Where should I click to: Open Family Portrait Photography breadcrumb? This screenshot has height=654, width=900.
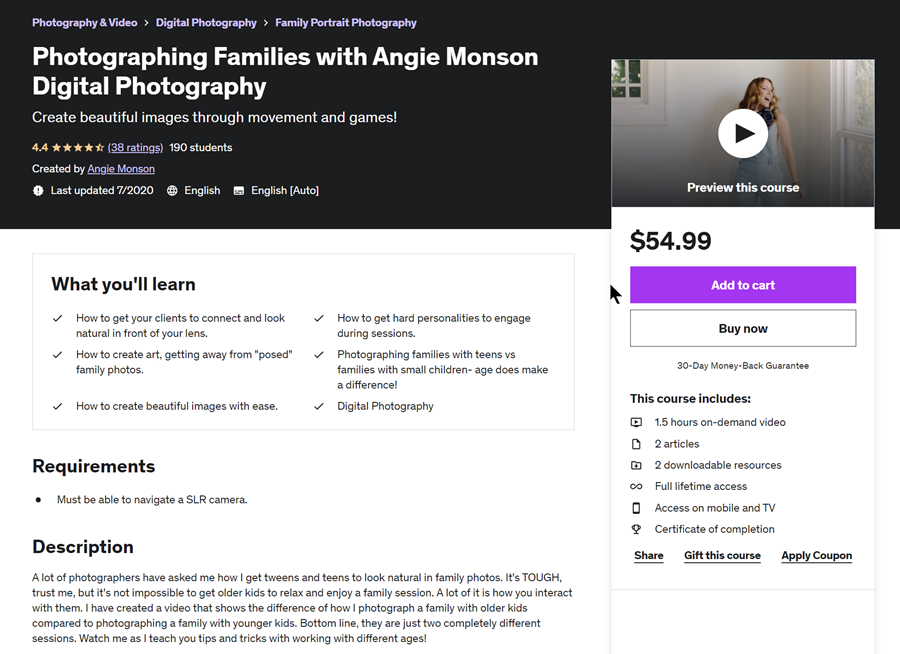pos(346,22)
